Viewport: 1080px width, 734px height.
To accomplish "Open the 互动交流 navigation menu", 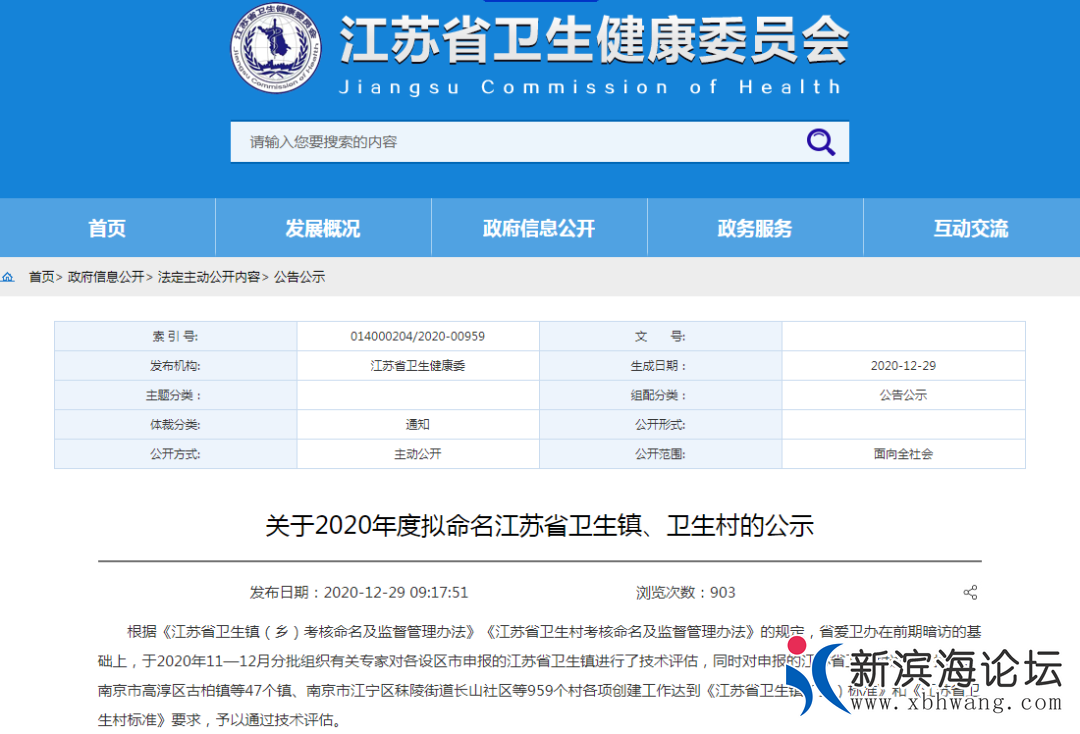I will [970, 228].
